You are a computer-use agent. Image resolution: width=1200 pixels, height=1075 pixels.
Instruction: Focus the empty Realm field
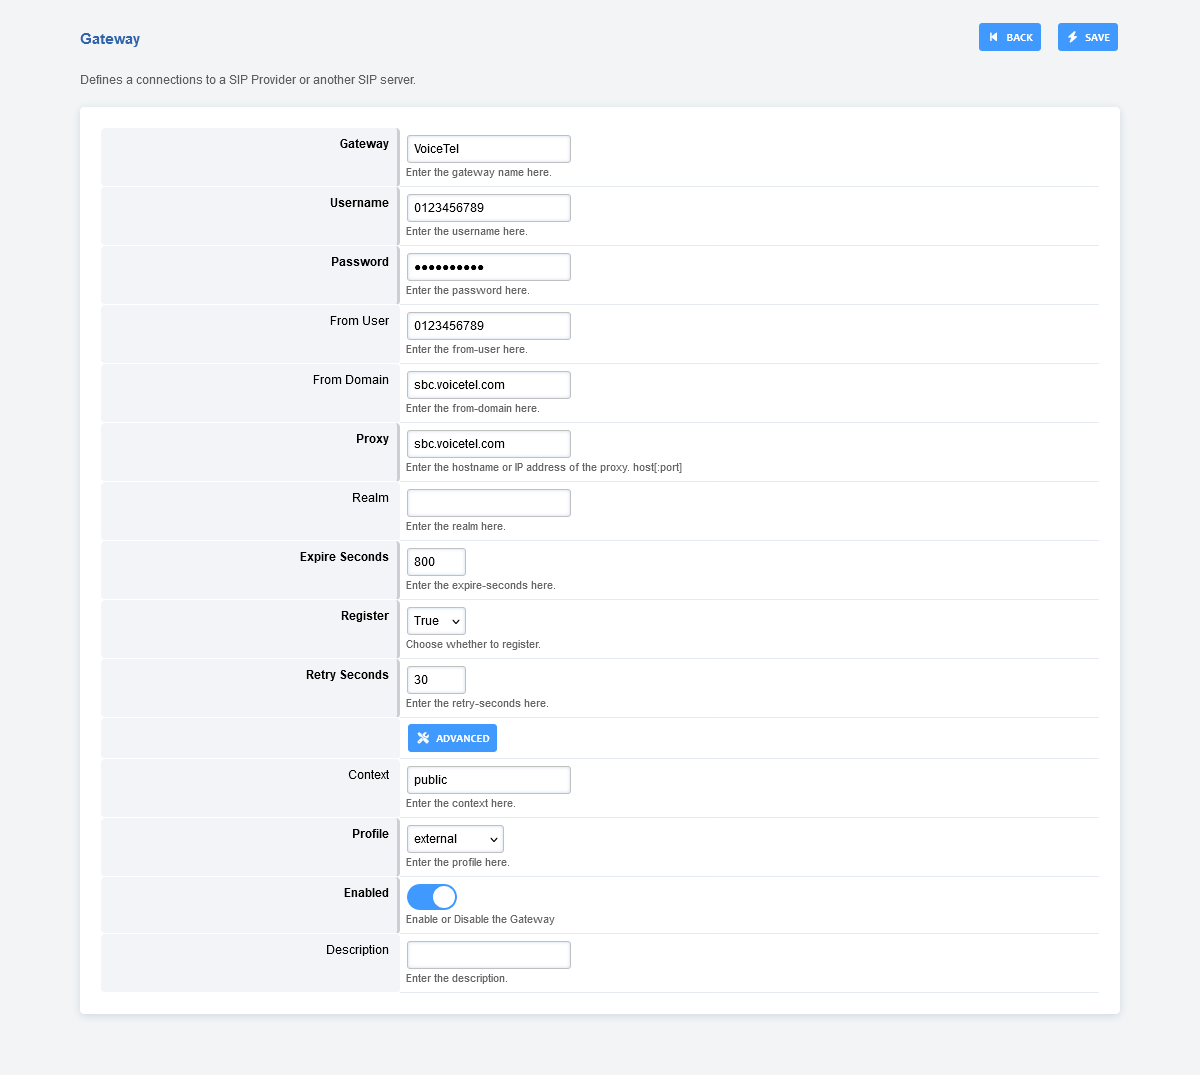pos(488,503)
